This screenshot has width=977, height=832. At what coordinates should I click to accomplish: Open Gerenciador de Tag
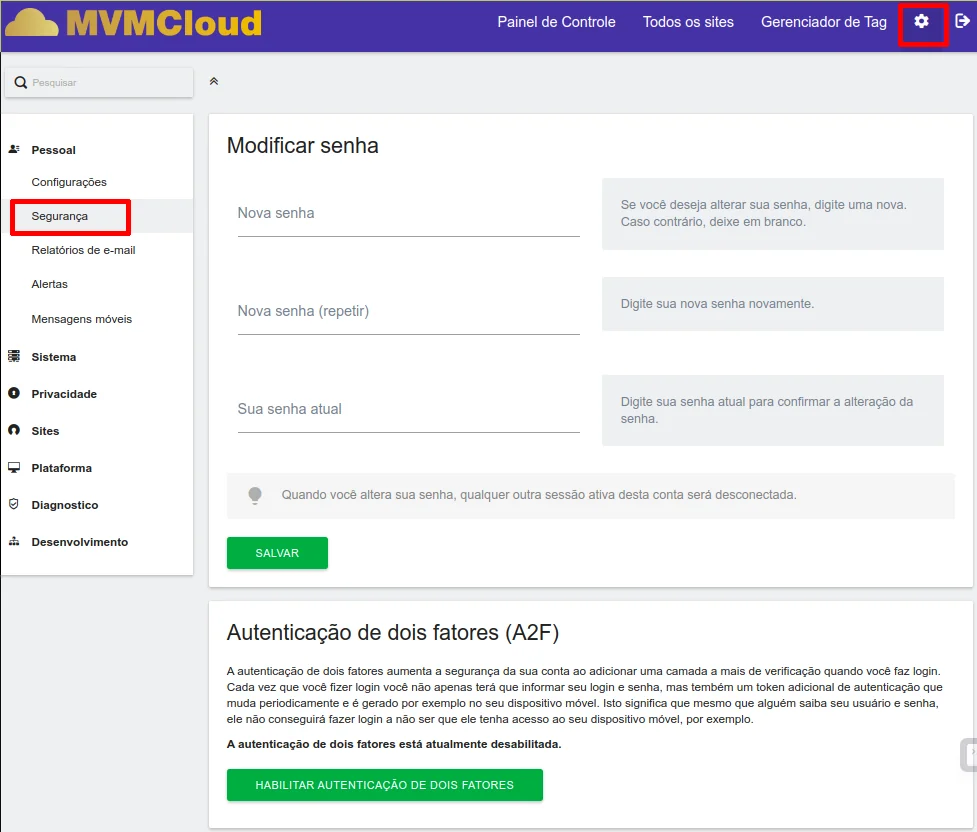pos(823,22)
